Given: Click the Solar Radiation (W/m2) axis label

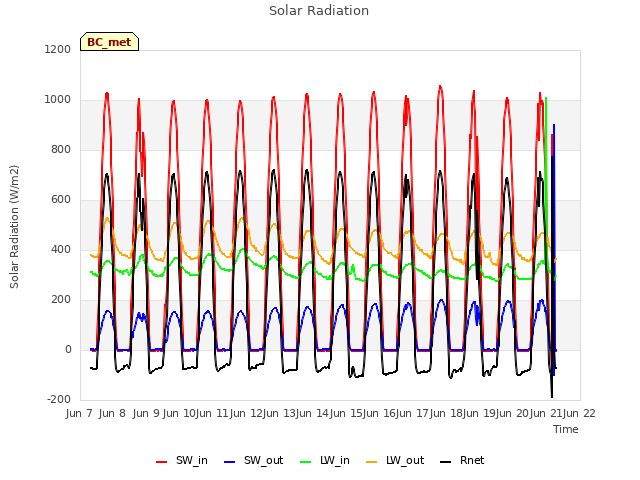Looking at the screenshot, I should pos(14,227).
